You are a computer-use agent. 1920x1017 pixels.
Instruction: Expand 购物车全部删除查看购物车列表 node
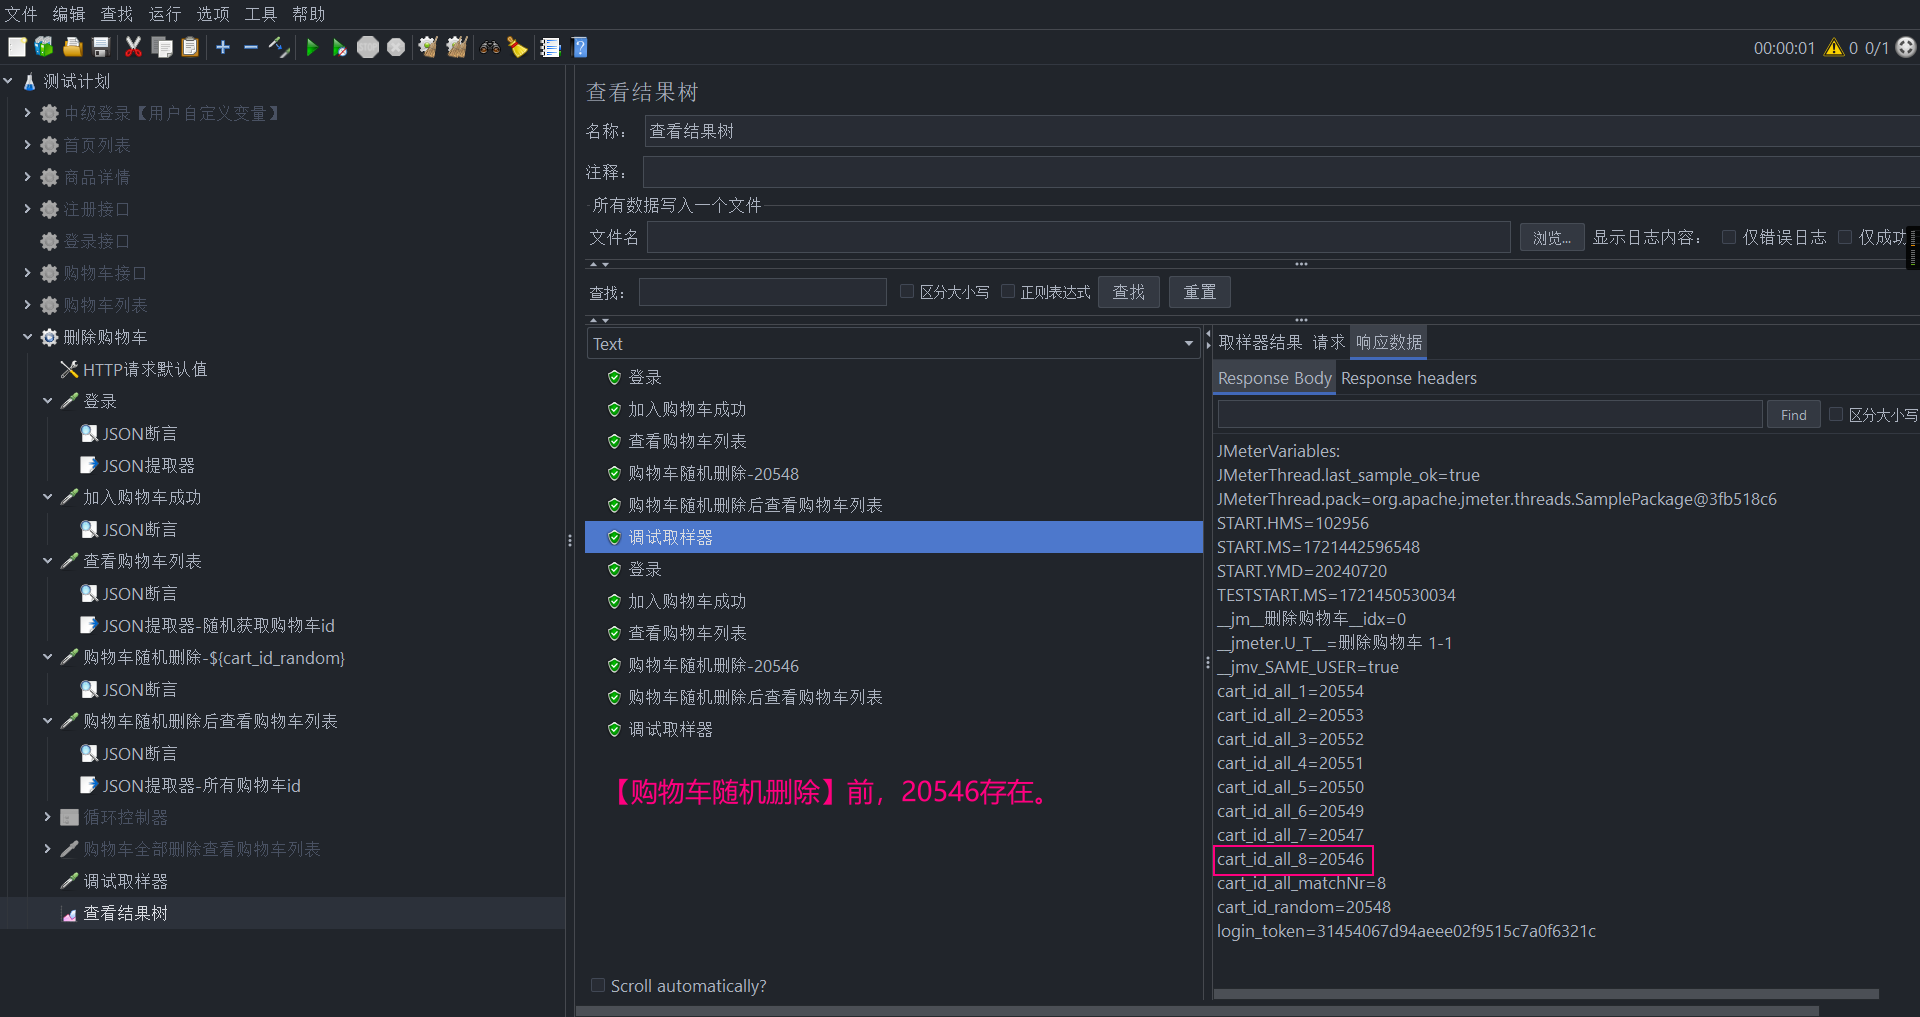click(47, 849)
